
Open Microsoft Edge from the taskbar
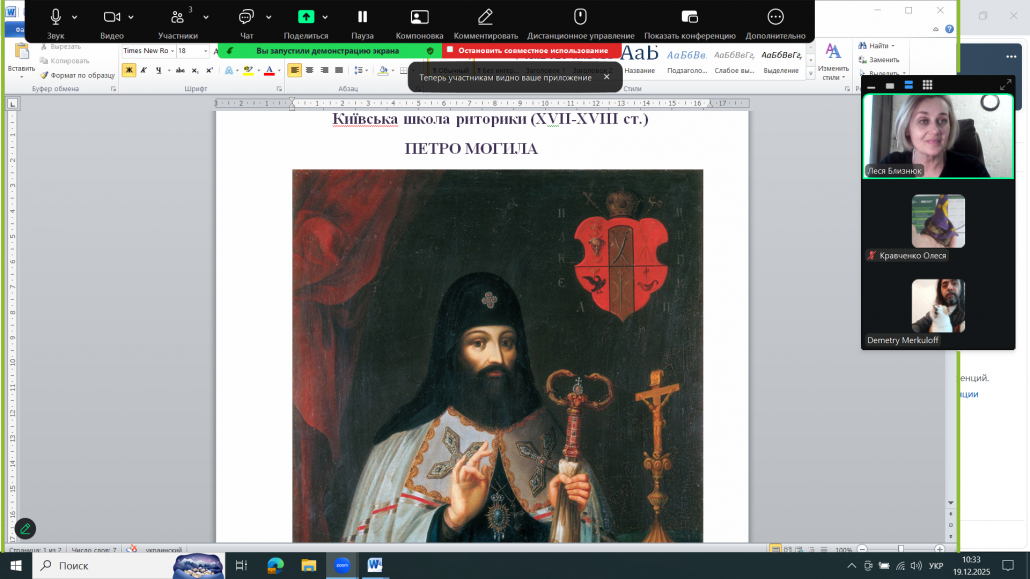click(274, 566)
